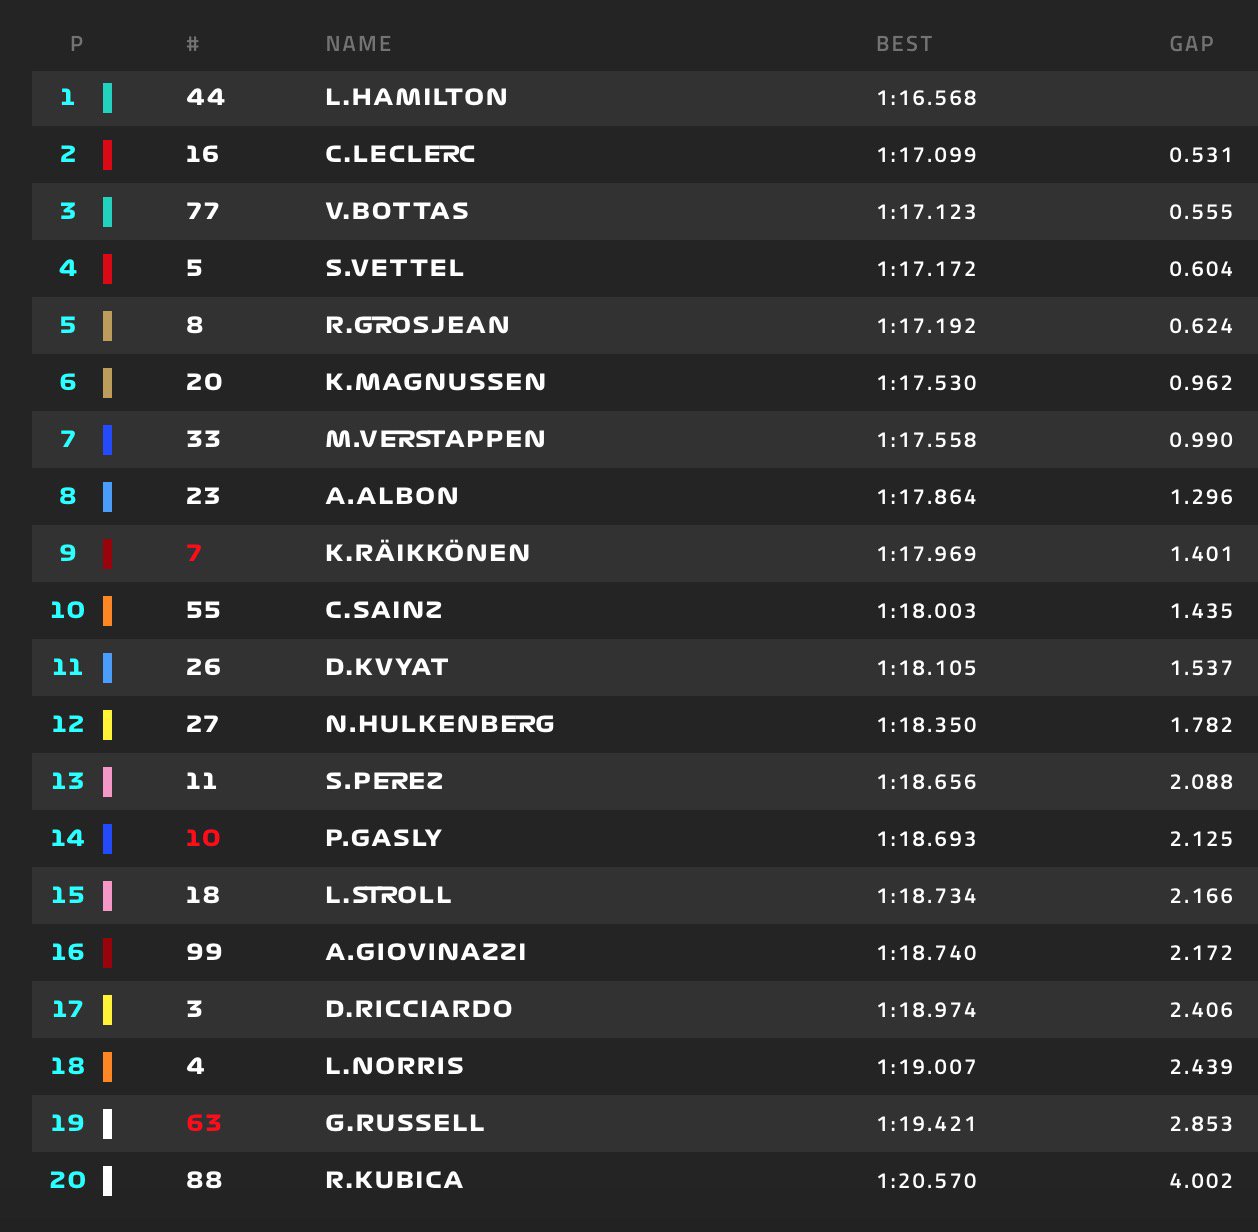Click the pink bar beside S.PEREZ

(x=107, y=782)
